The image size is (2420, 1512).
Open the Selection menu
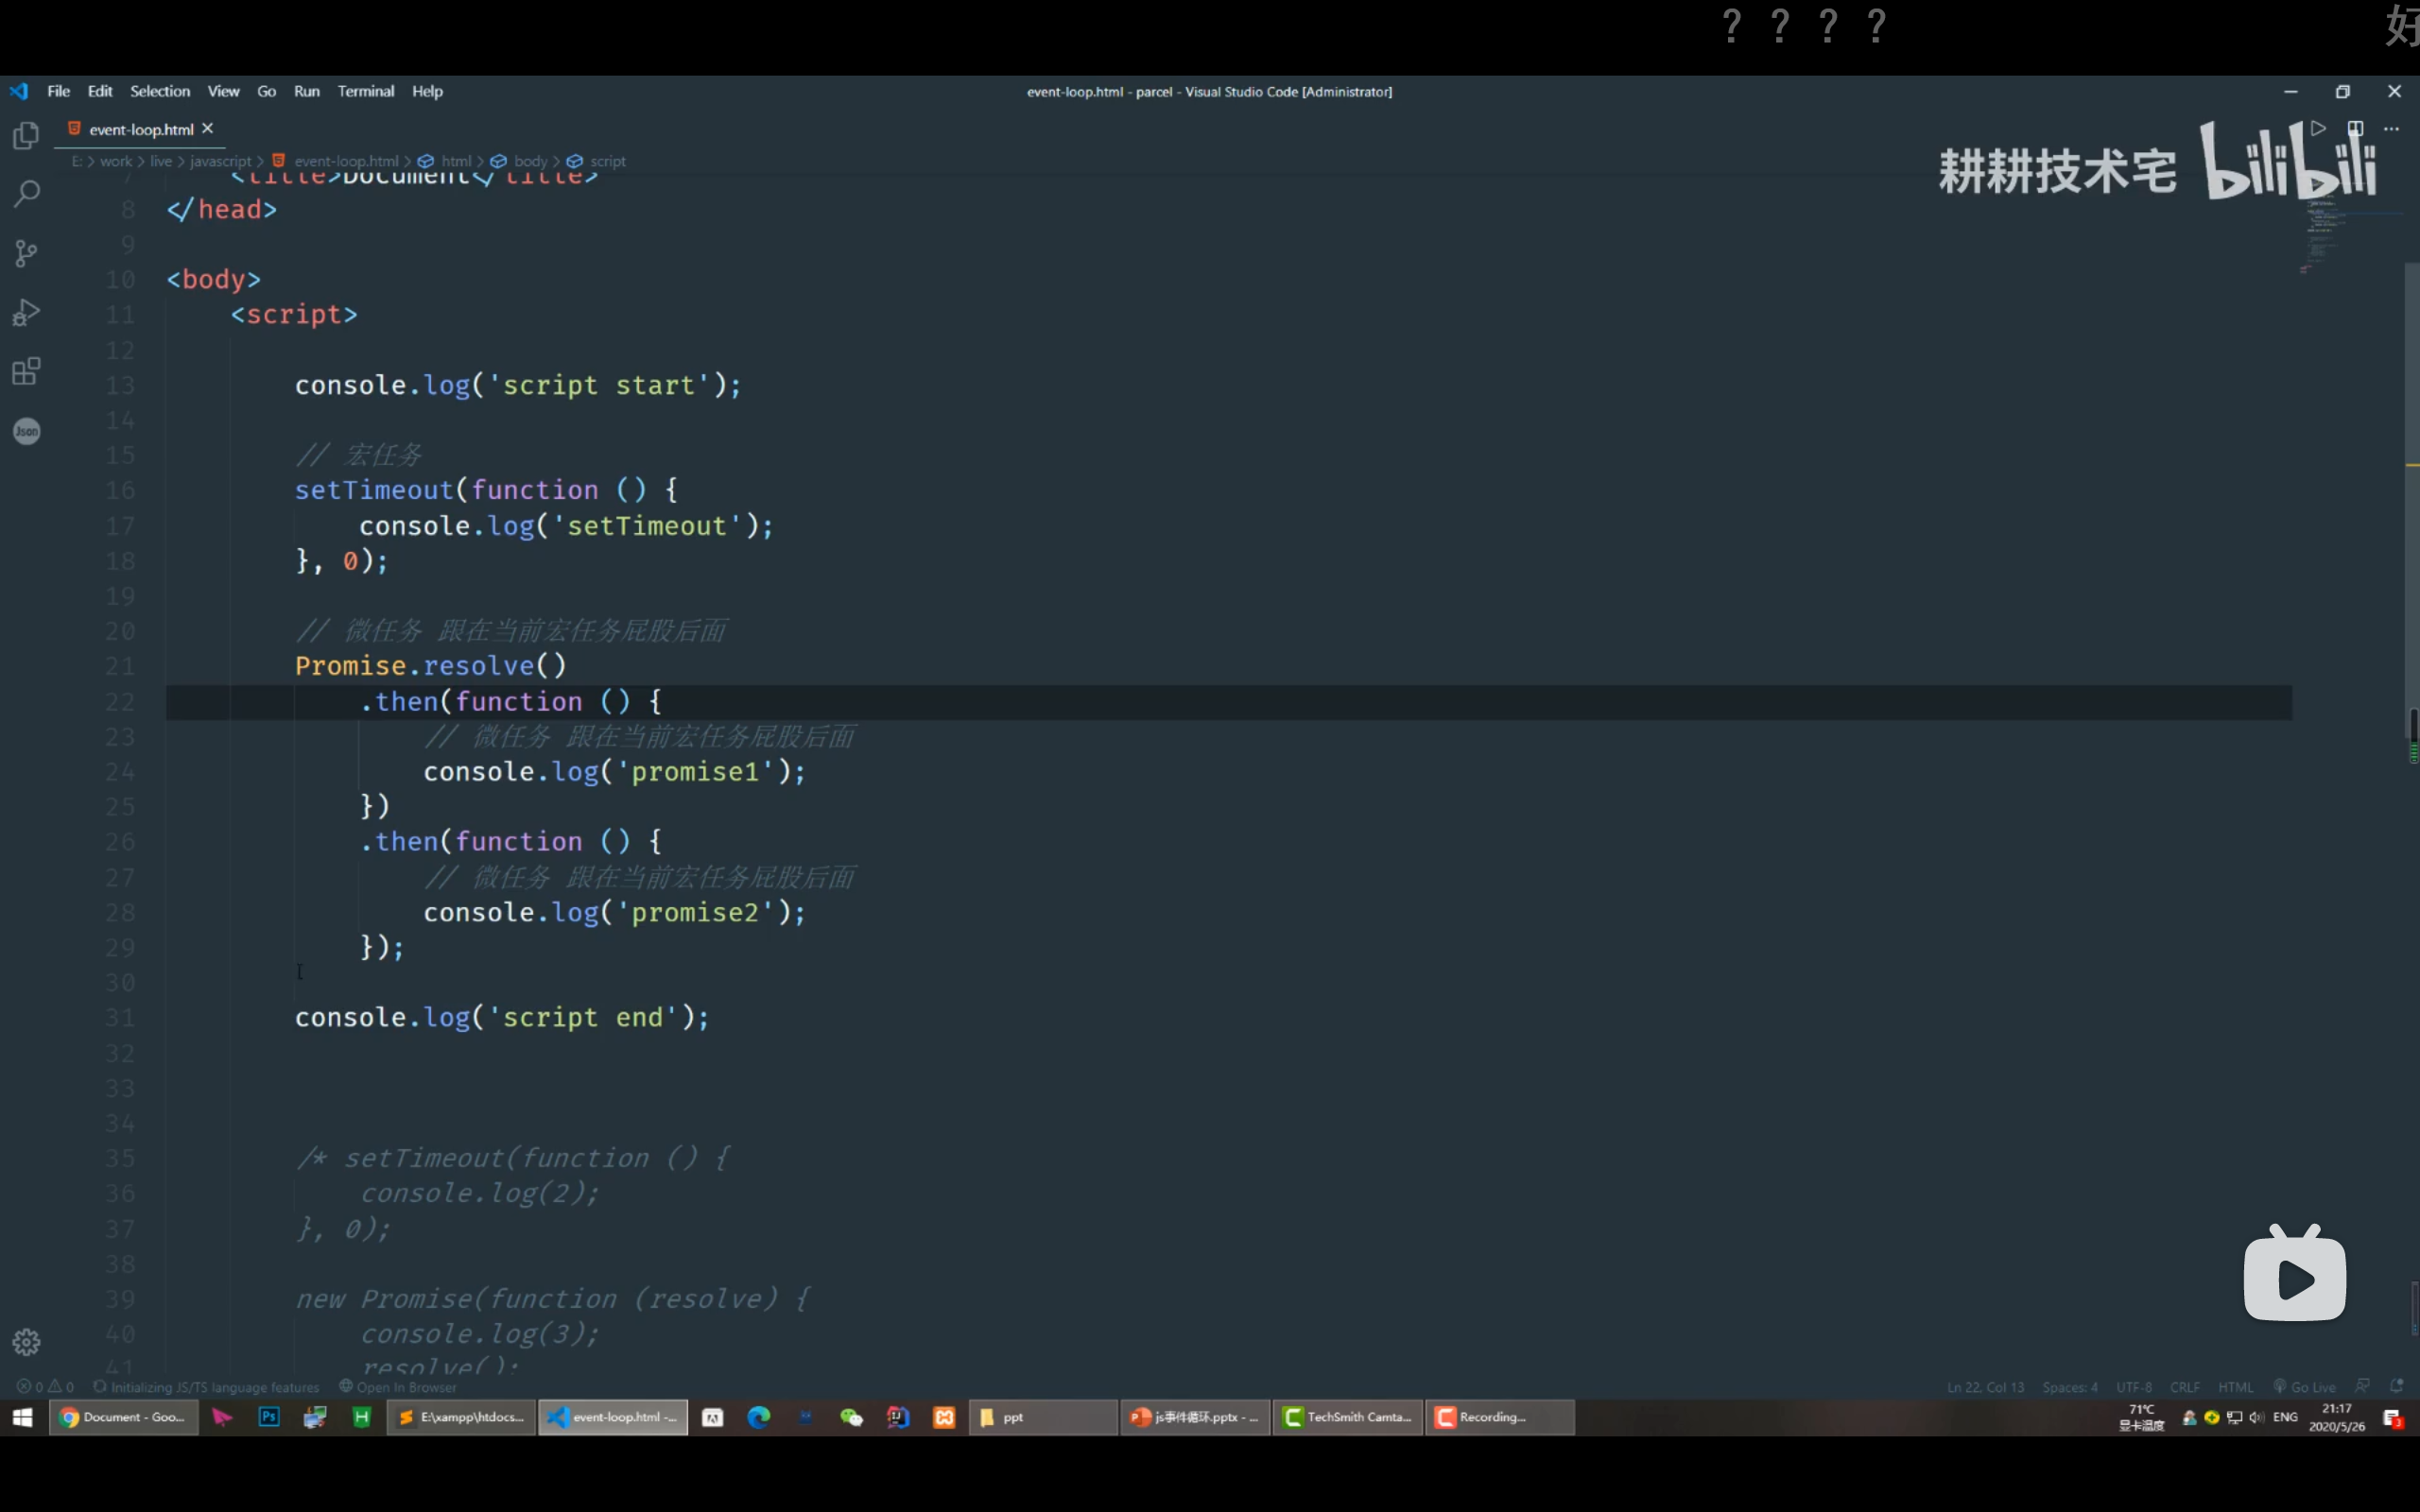pos(159,91)
